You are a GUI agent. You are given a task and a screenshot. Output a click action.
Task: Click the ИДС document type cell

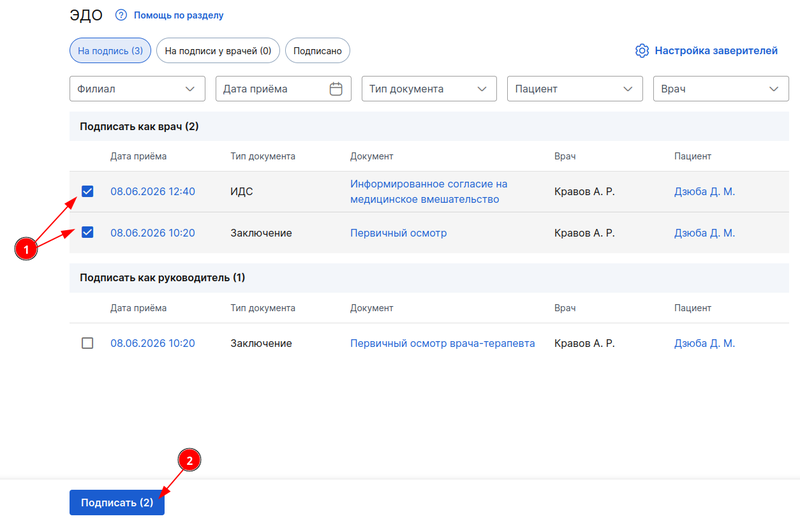[x=241, y=191]
